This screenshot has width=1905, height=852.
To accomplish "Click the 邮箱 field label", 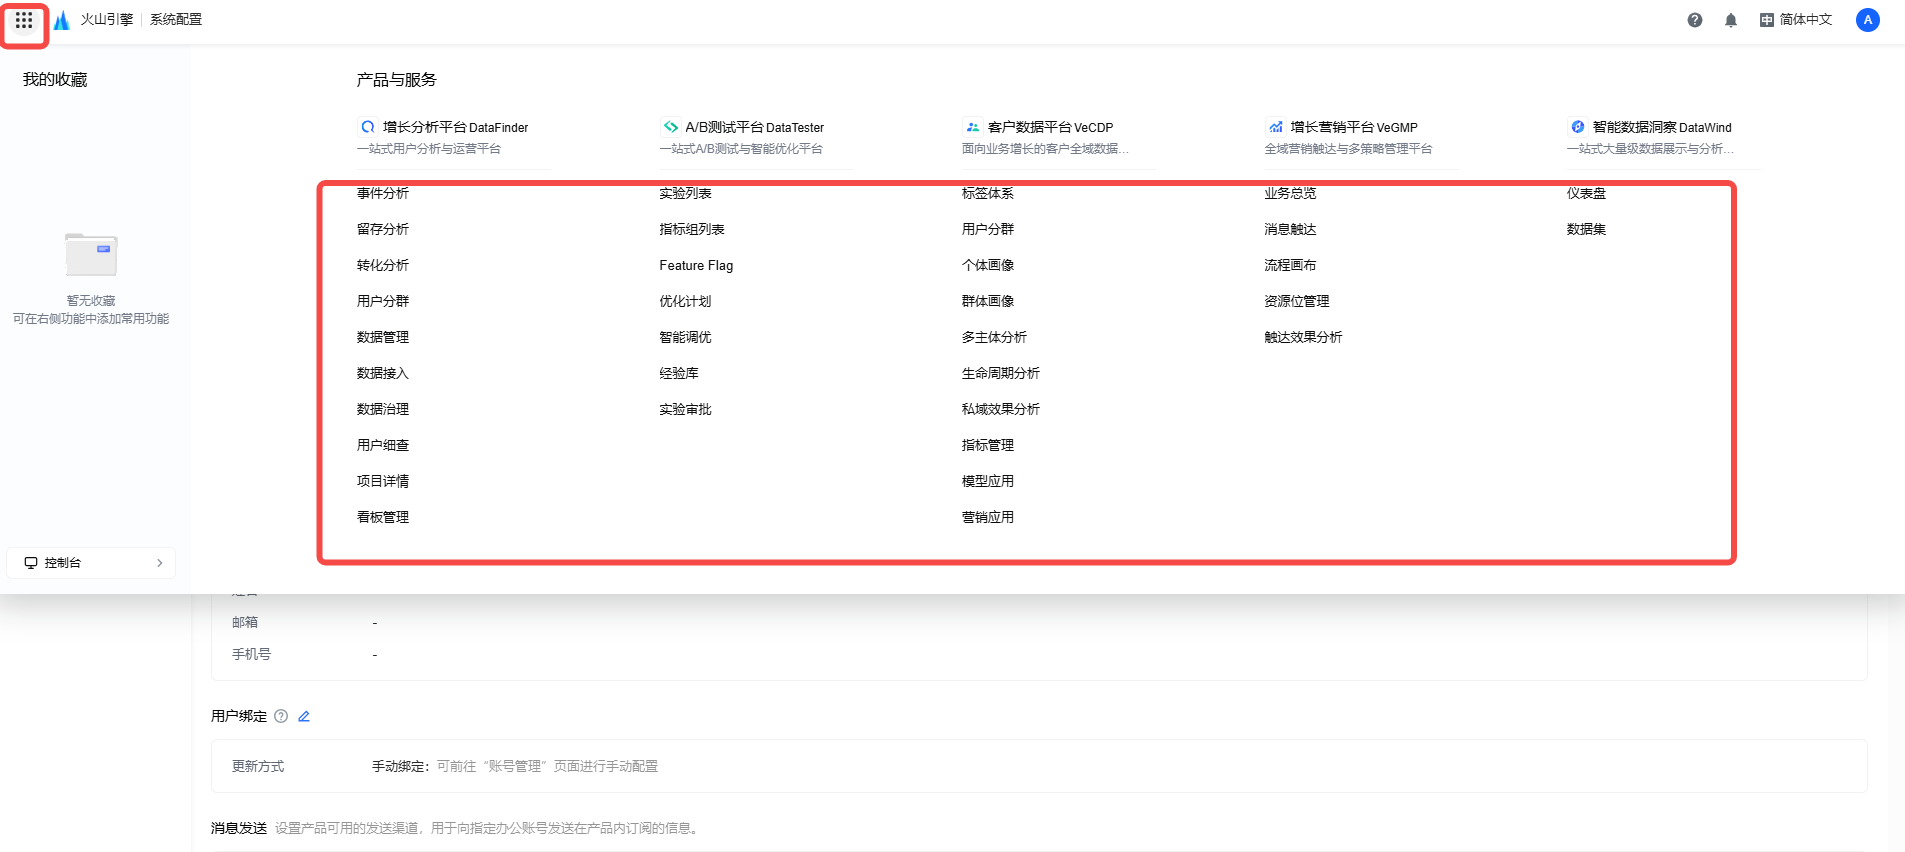I will 245,622.
